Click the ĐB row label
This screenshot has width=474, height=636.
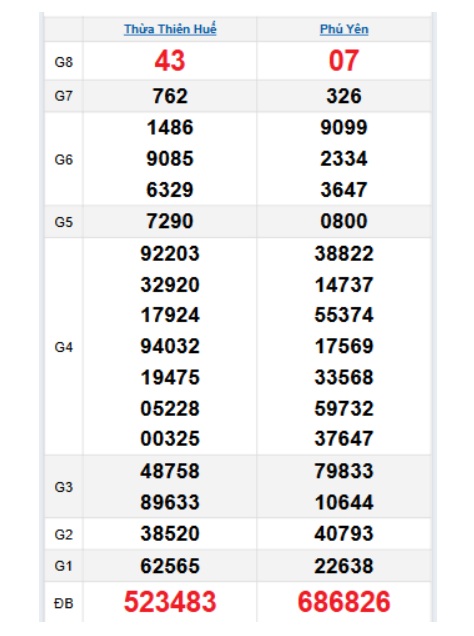(x=64, y=604)
